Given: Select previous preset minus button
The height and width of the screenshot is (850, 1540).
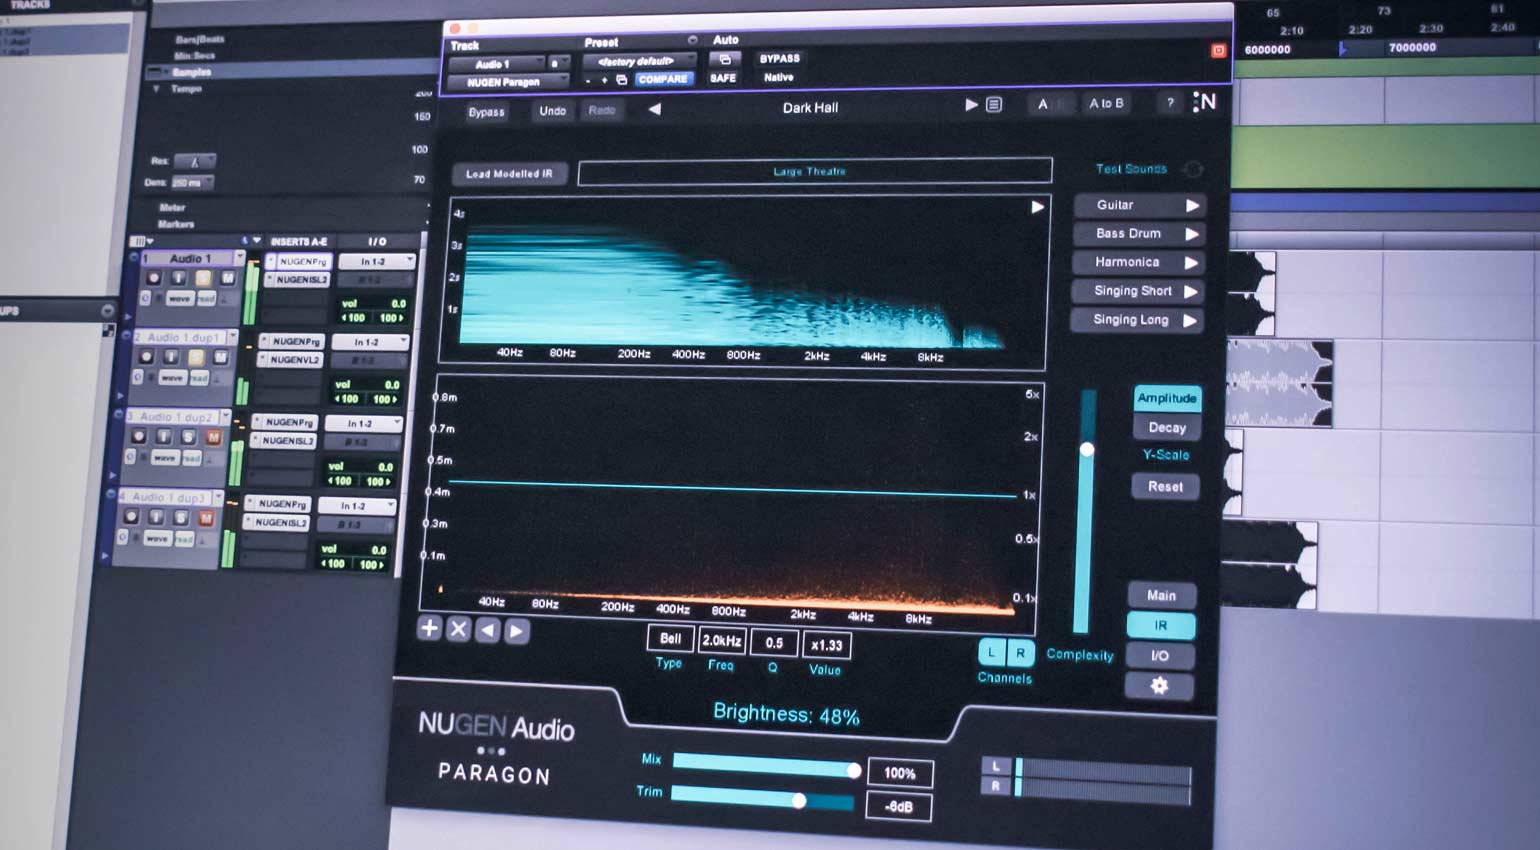Looking at the screenshot, I should point(588,80).
